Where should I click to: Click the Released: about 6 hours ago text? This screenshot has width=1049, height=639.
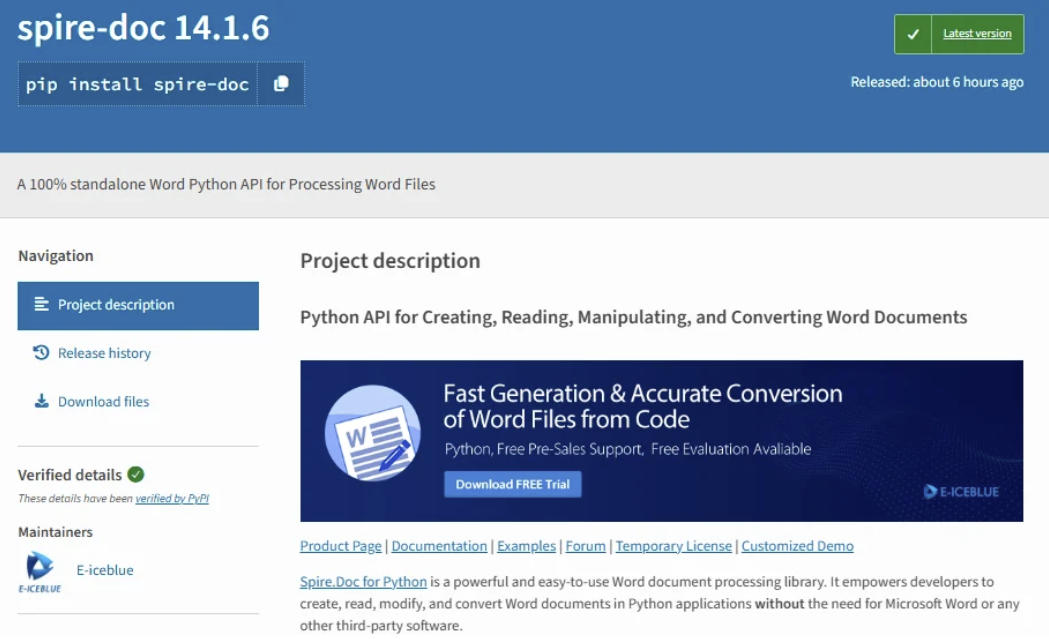click(937, 82)
